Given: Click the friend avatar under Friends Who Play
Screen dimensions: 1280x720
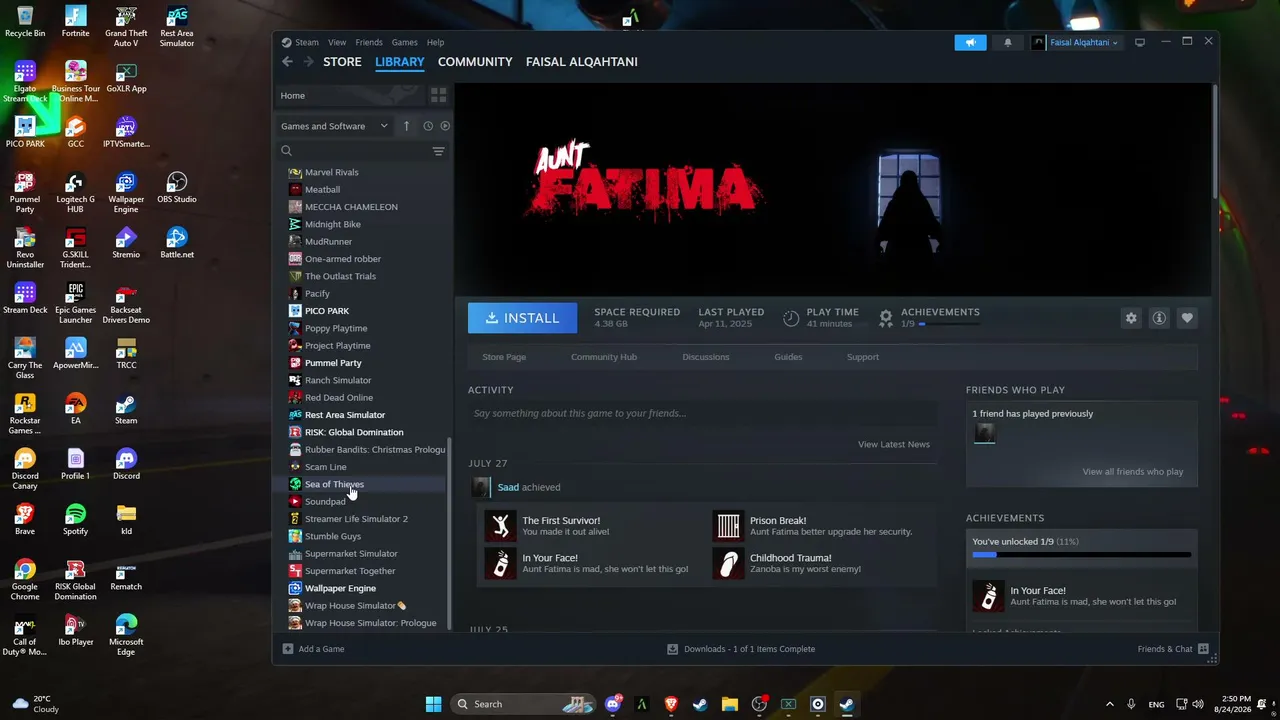Looking at the screenshot, I should 985,433.
